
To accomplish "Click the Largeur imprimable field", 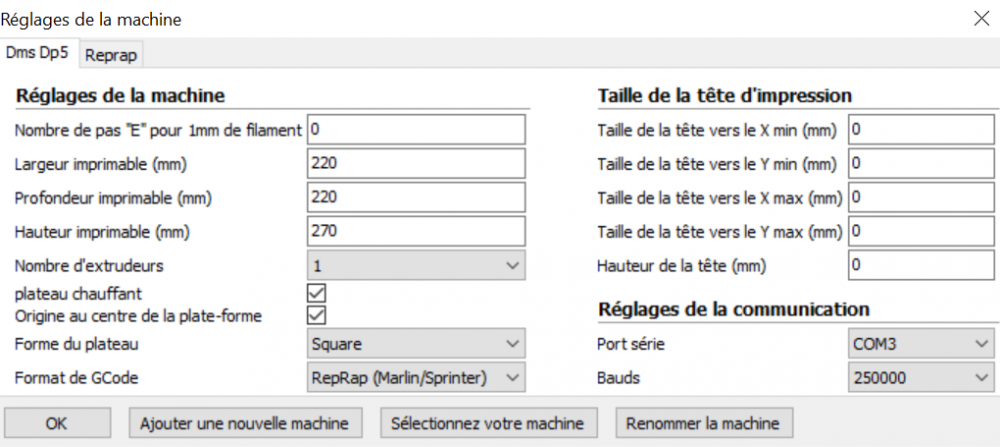I will (416, 163).
